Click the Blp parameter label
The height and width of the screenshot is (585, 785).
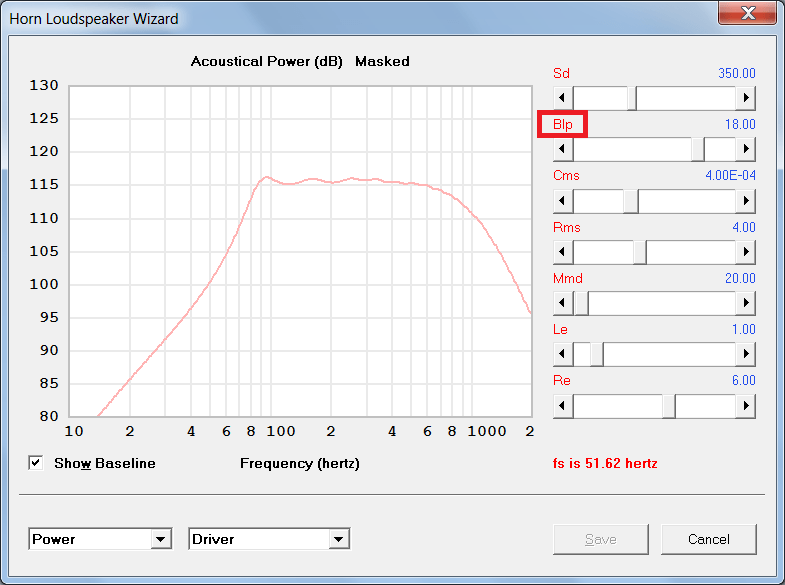click(x=562, y=124)
